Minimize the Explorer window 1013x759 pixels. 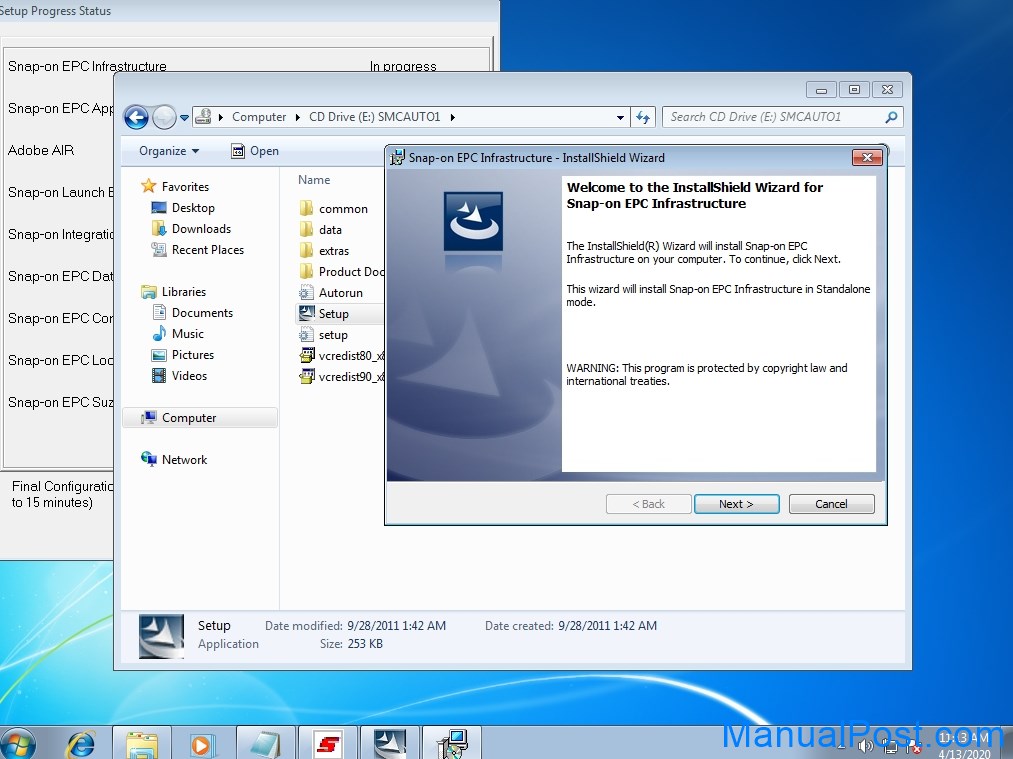coord(821,90)
